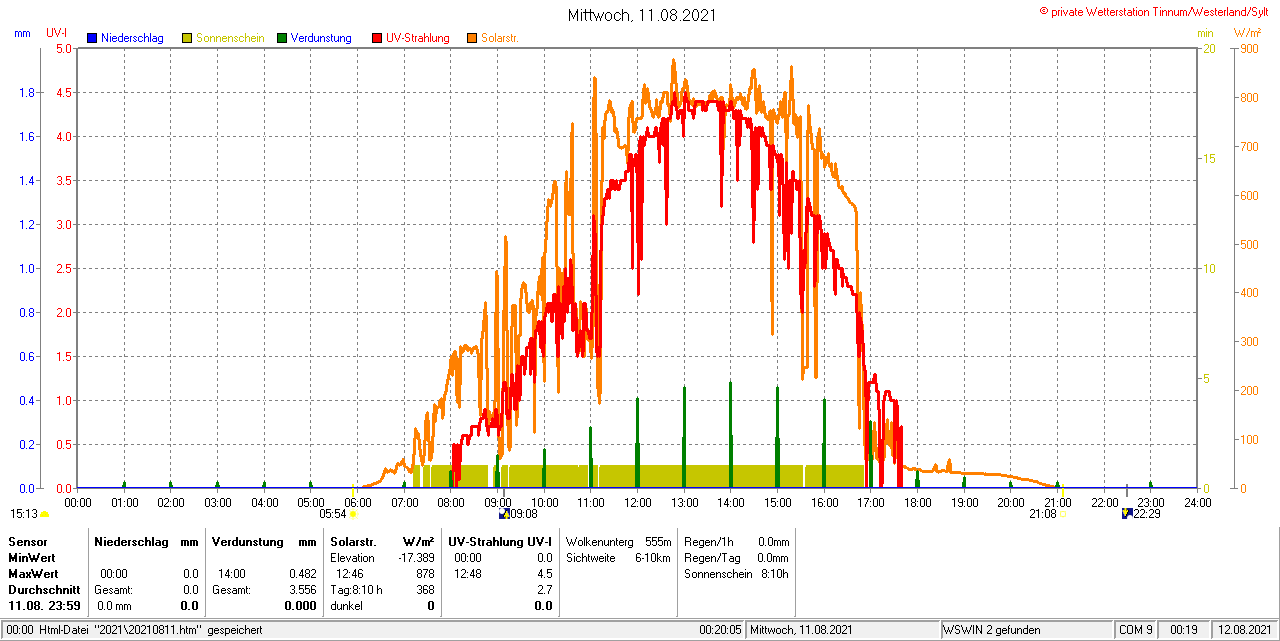Click the moon icon beside 22:29
The image size is (1280, 641).
(x=1127, y=514)
